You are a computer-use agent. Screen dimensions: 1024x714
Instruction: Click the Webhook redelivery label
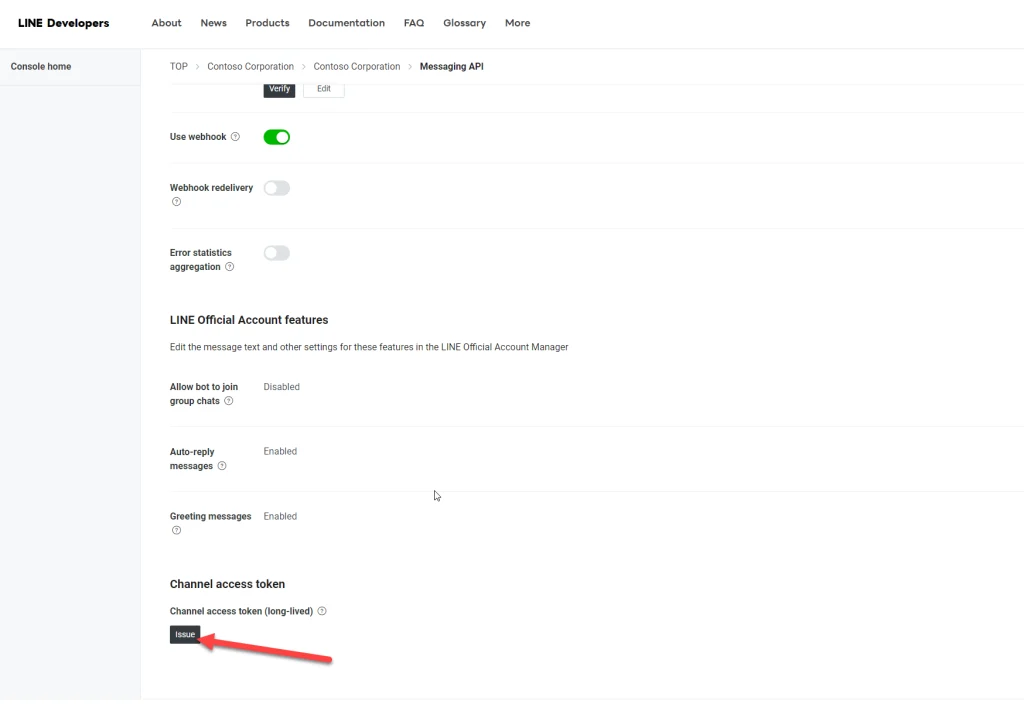(211, 187)
